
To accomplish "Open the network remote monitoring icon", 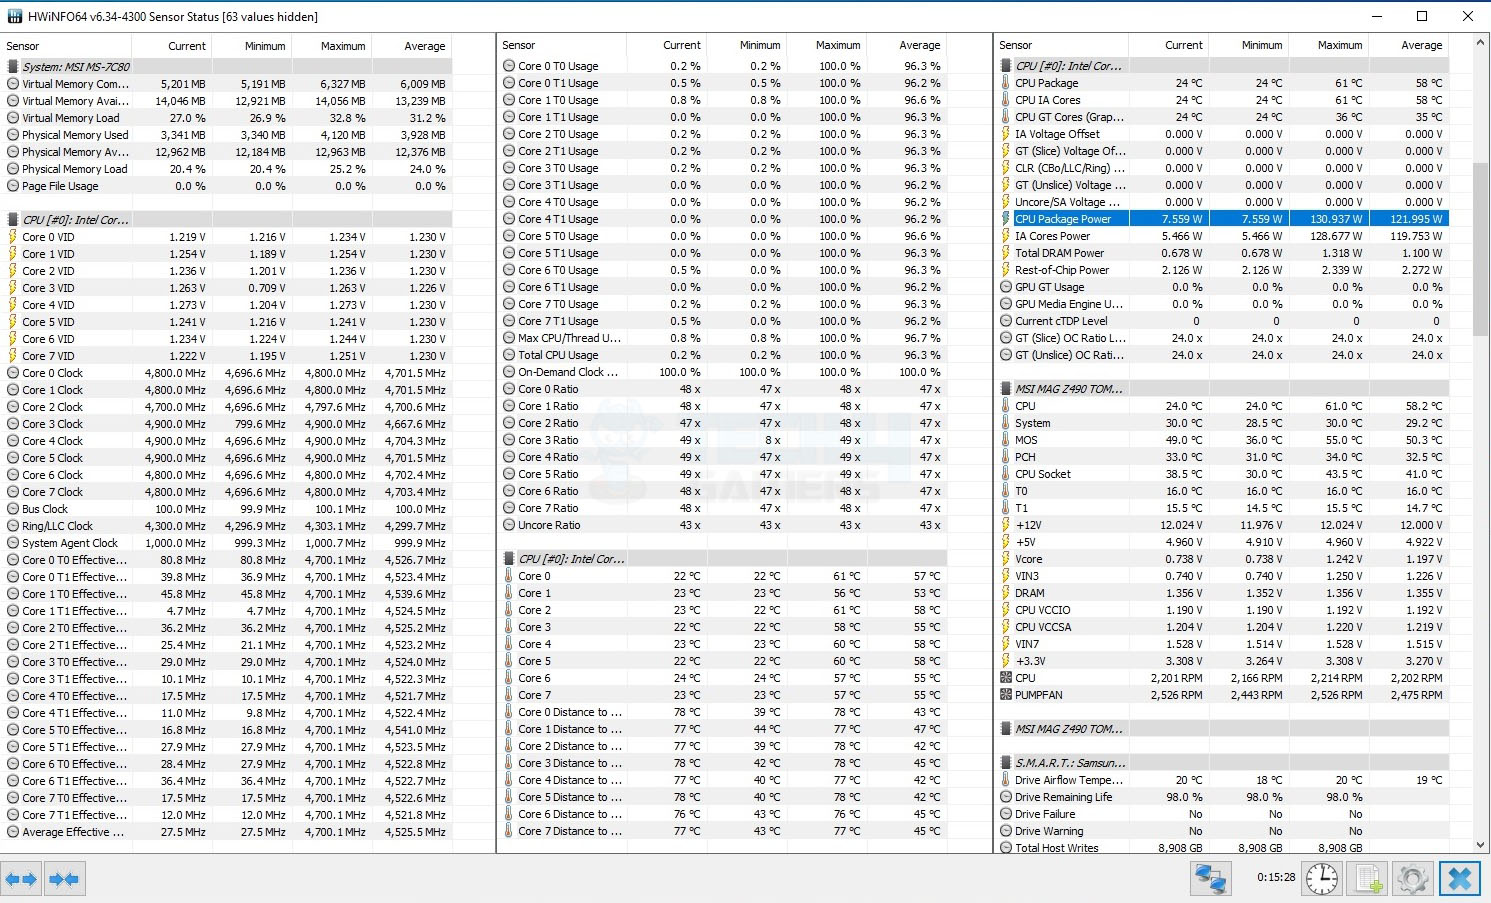I will (x=1211, y=879).
